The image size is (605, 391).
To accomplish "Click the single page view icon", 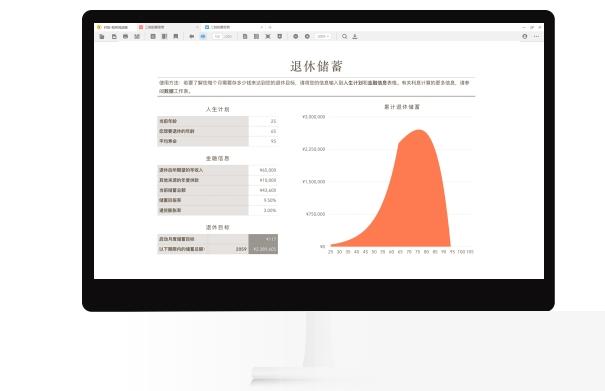I will [x=245, y=36].
